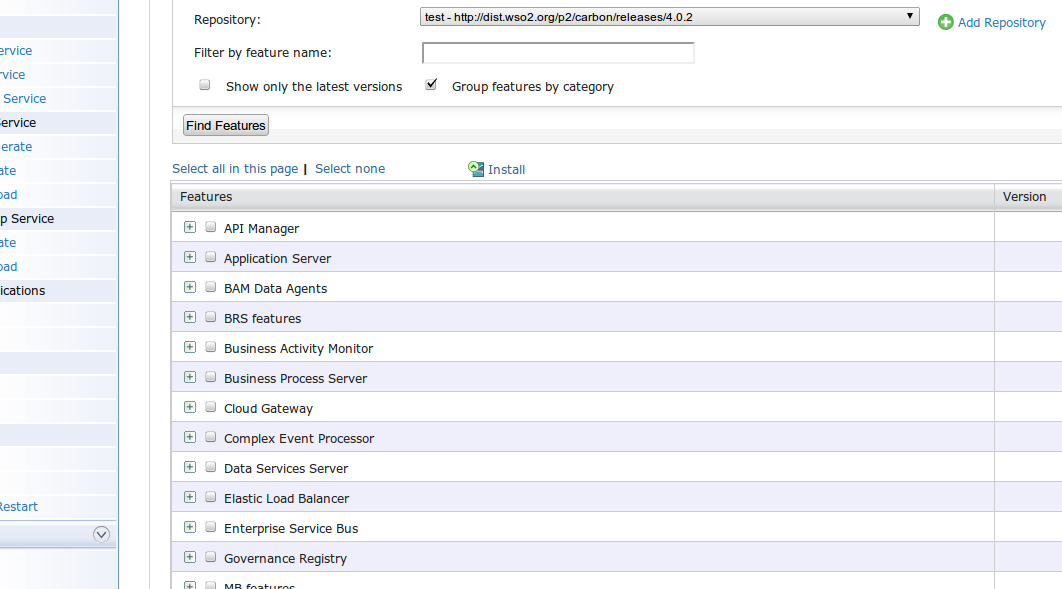
Task: Uncheck Group features by category
Action: click(431, 85)
